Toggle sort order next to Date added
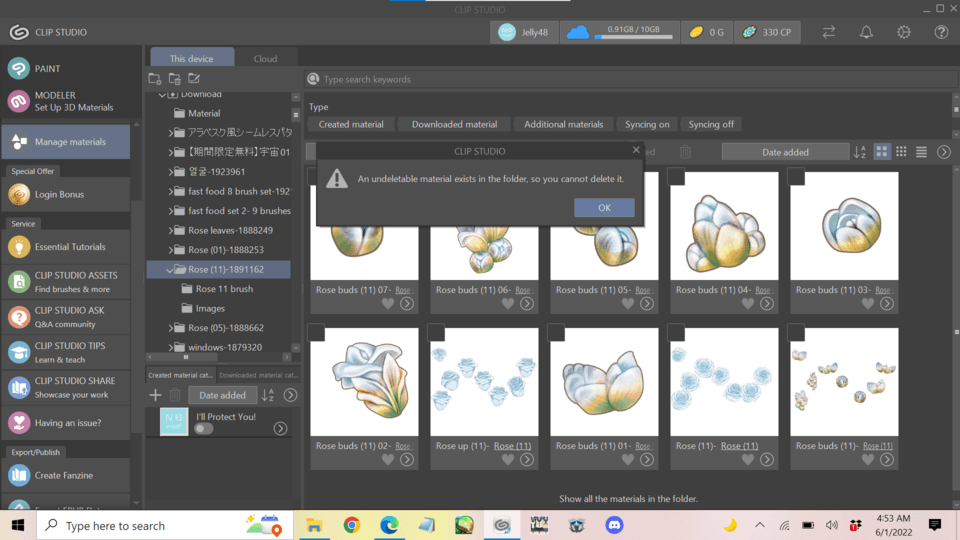This screenshot has height=540, width=960. pyautogui.click(x=860, y=152)
